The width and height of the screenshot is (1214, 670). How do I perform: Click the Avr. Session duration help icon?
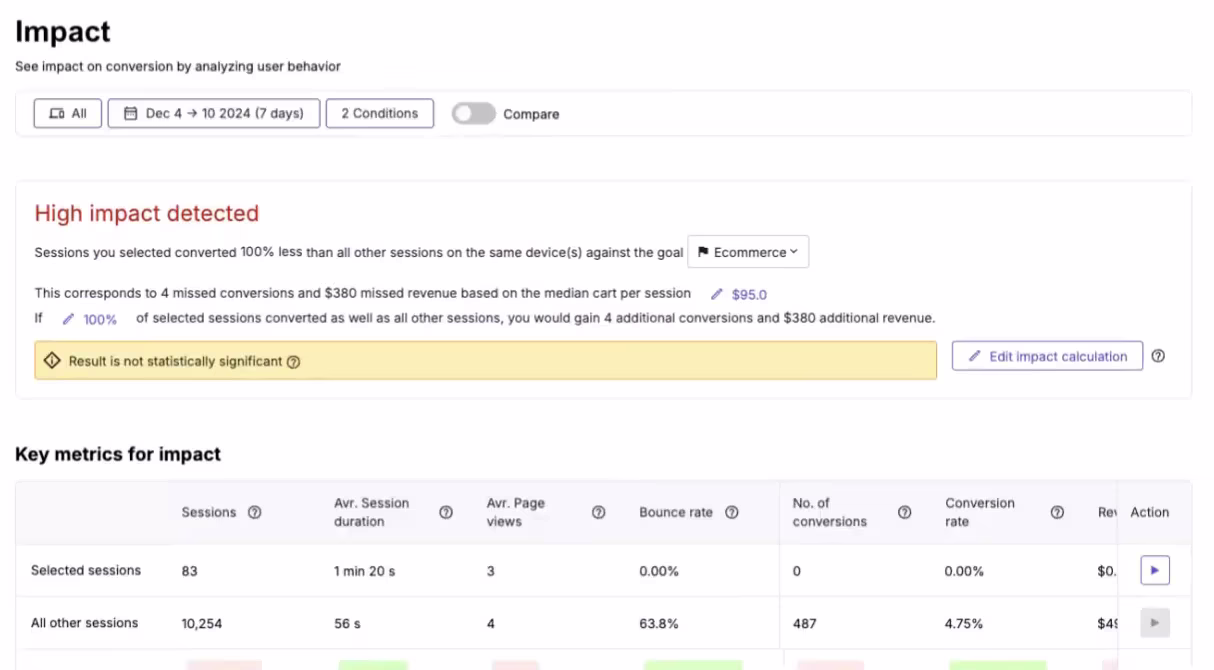pos(446,512)
